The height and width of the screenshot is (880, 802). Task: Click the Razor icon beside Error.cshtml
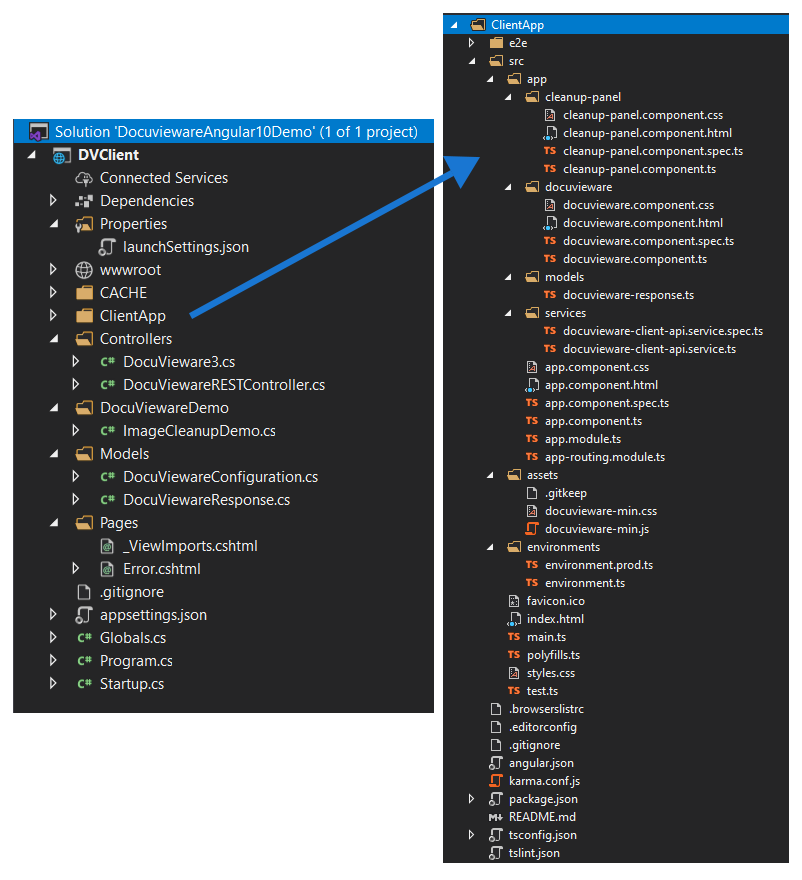(107, 569)
